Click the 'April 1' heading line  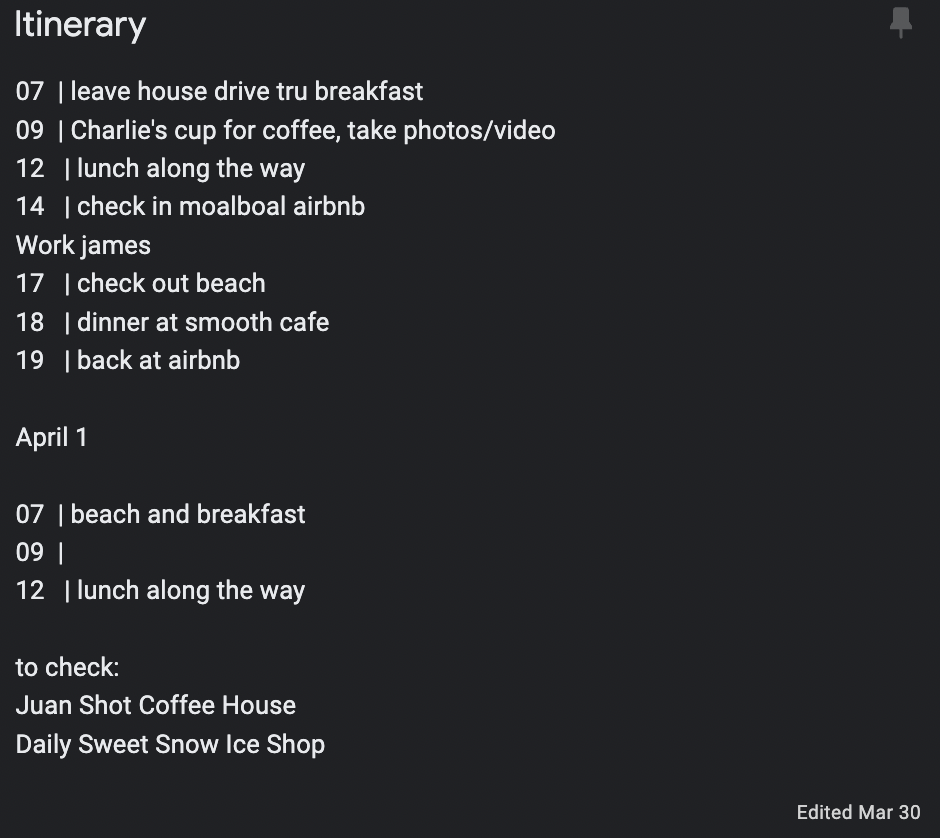pos(52,437)
